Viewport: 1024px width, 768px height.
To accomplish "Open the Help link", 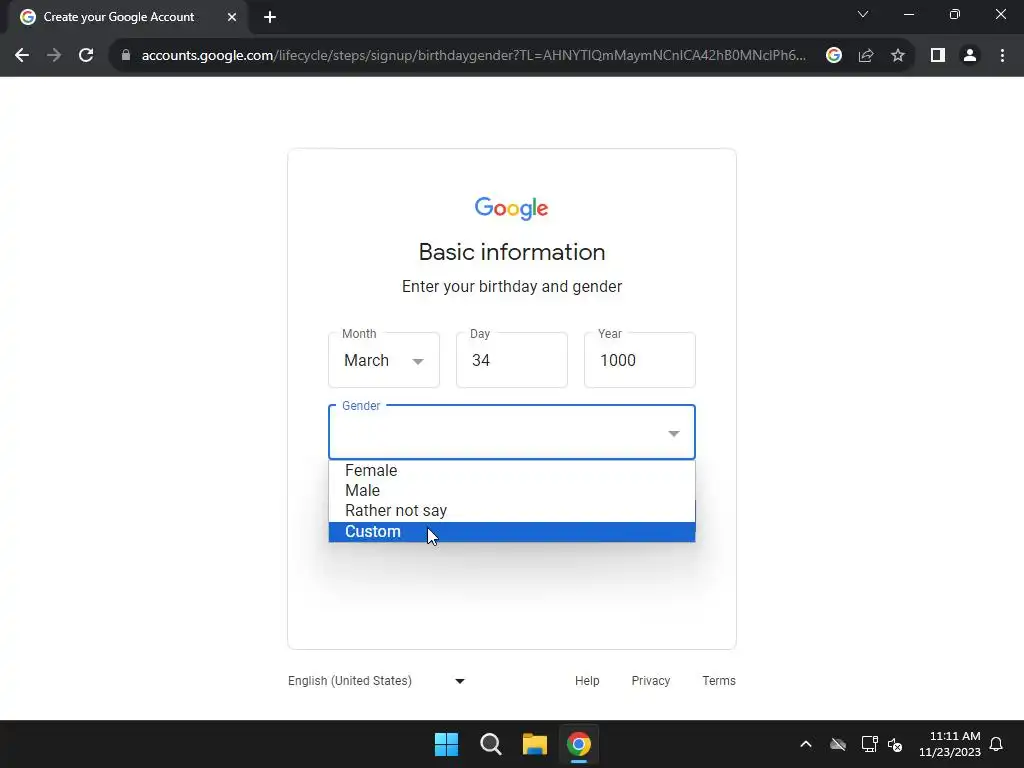I will coord(587,680).
